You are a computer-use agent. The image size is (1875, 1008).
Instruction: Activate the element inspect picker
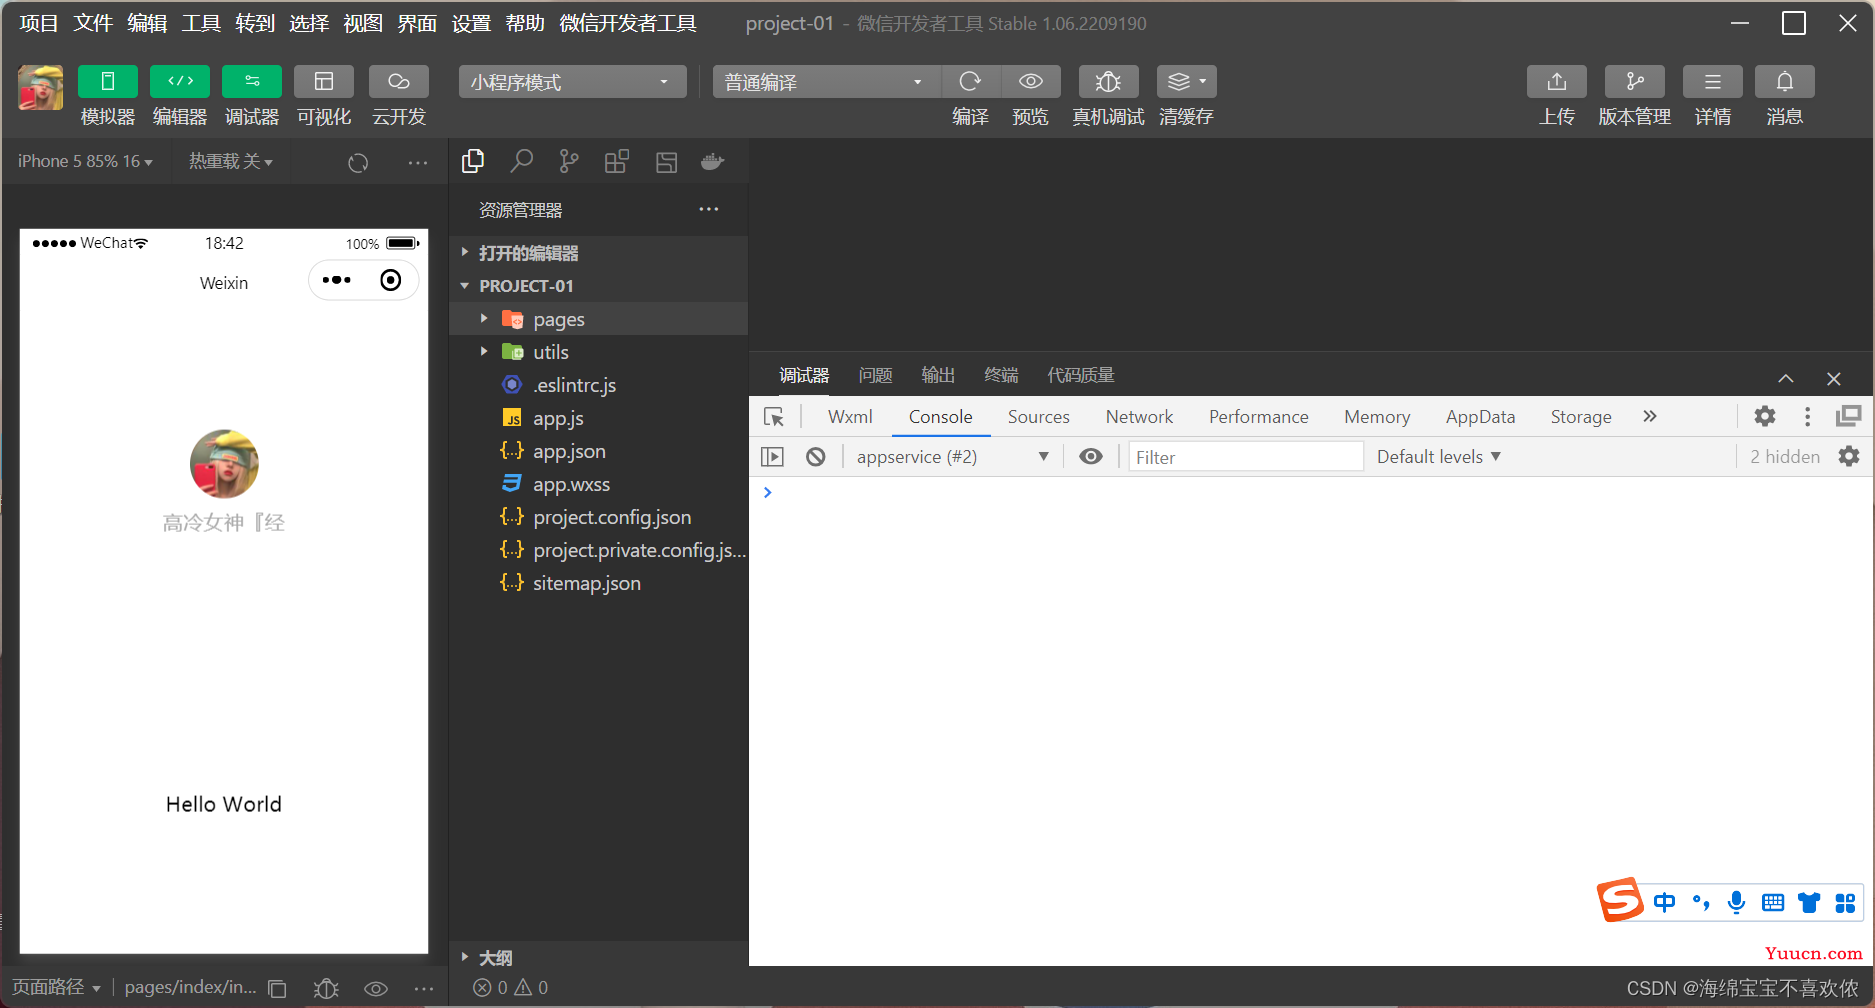pos(774,417)
